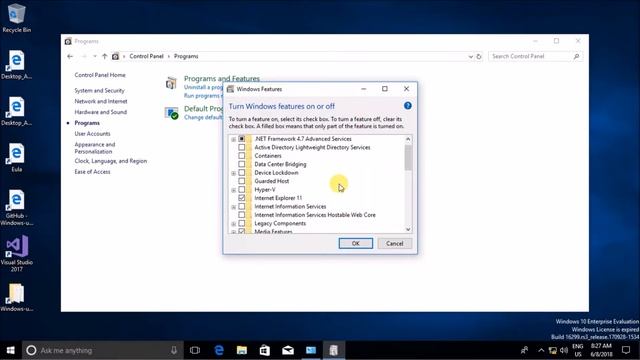Screen dimensions: 640x360
Task: Launch Edge from the taskbar
Action: pos(219,350)
